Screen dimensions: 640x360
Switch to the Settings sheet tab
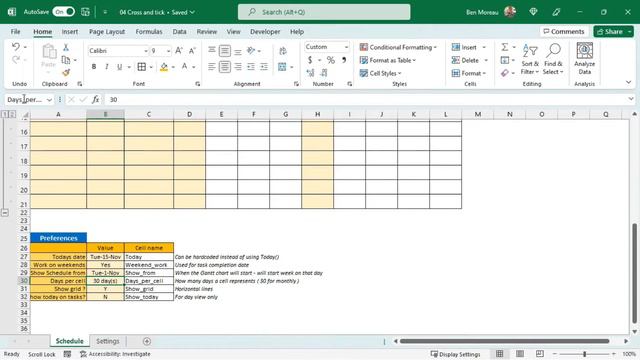(x=108, y=341)
